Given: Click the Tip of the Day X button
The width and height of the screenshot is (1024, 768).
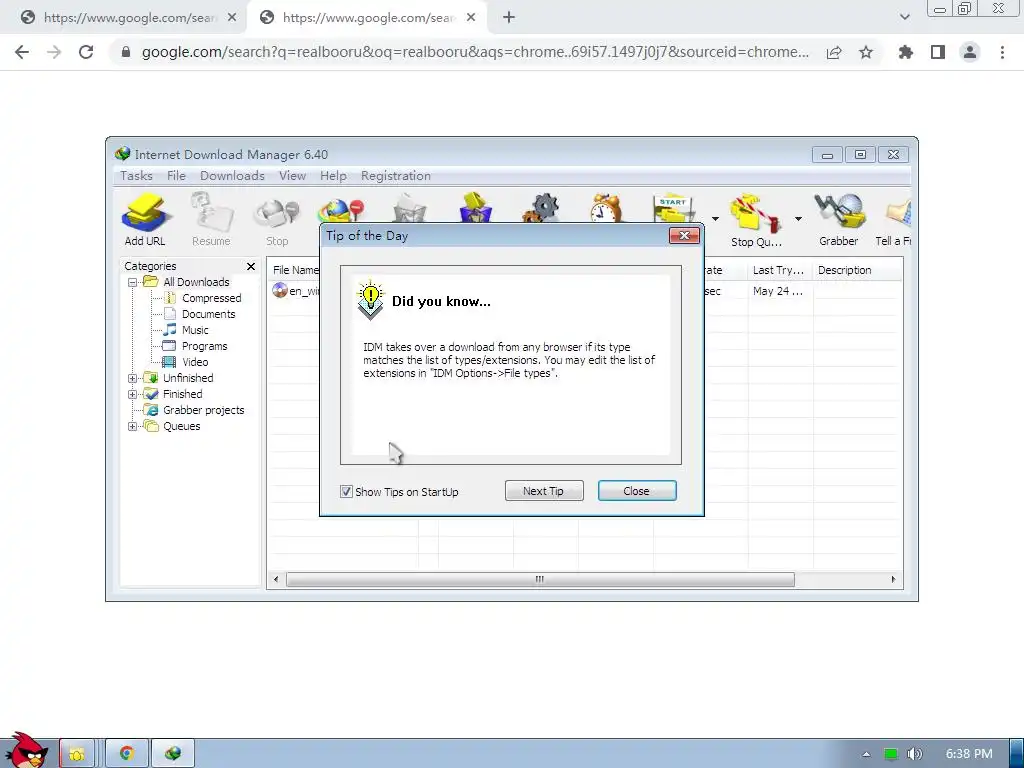Looking at the screenshot, I should click(684, 236).
